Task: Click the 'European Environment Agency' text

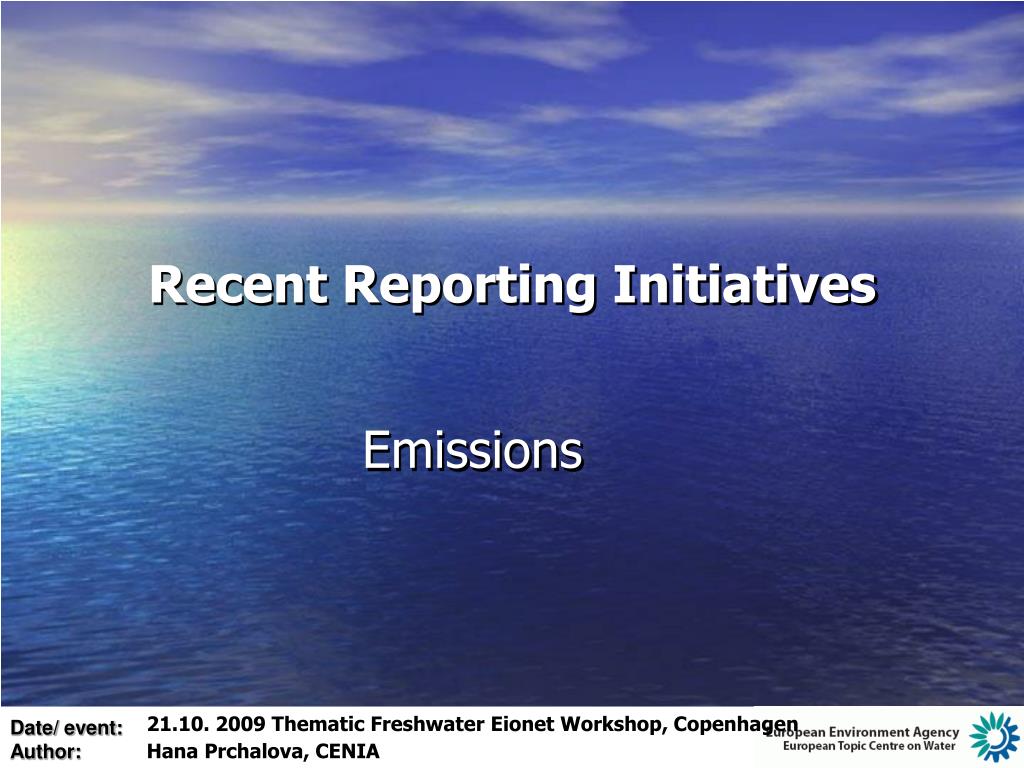Action: (x=863, y=733)
